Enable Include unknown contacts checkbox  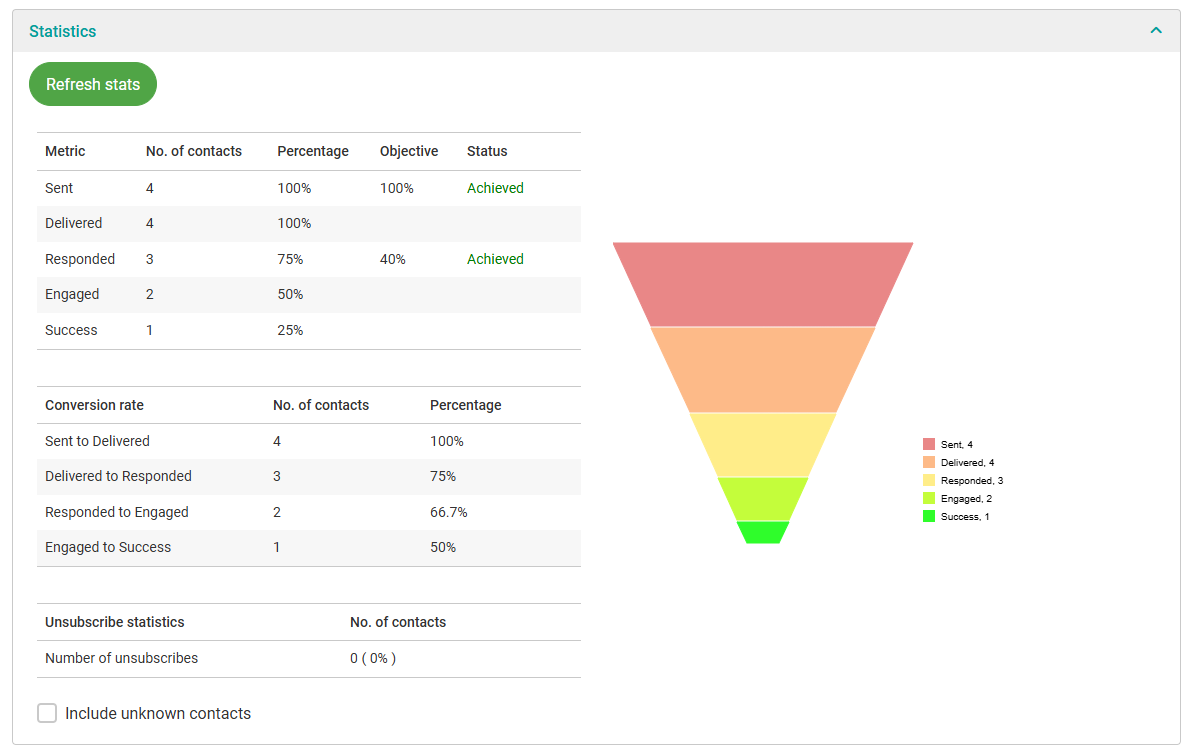[x=47, y=713]
